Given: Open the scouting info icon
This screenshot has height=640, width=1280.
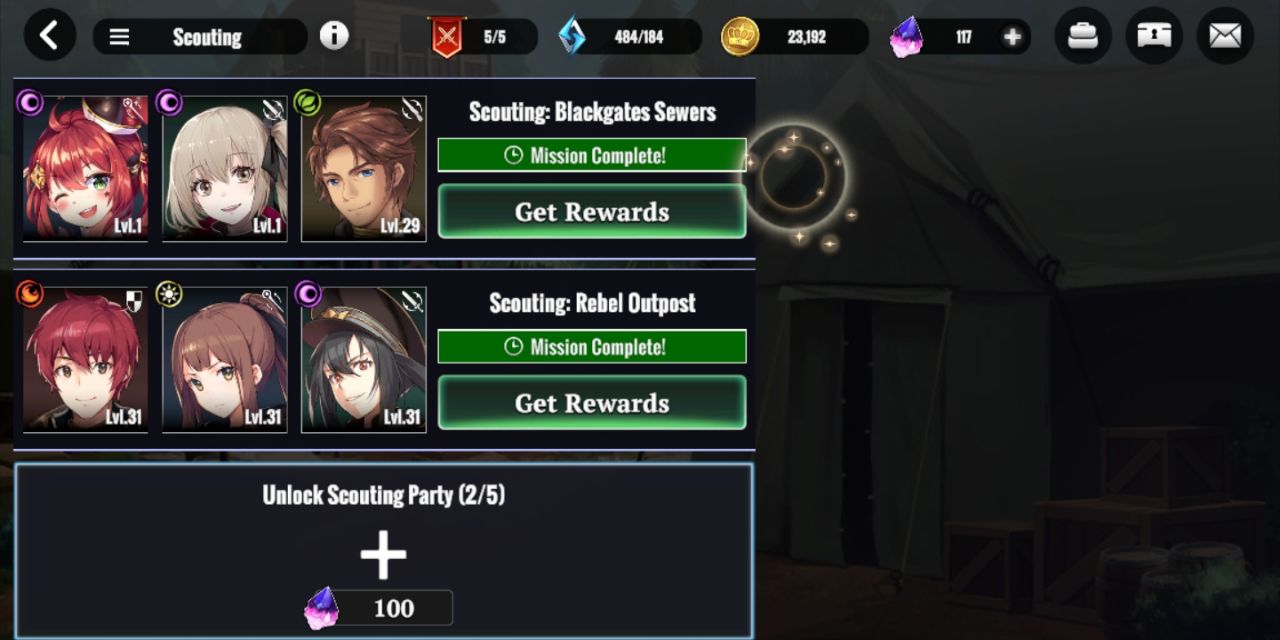Looking at the screenshot, I should pos(334,36).
